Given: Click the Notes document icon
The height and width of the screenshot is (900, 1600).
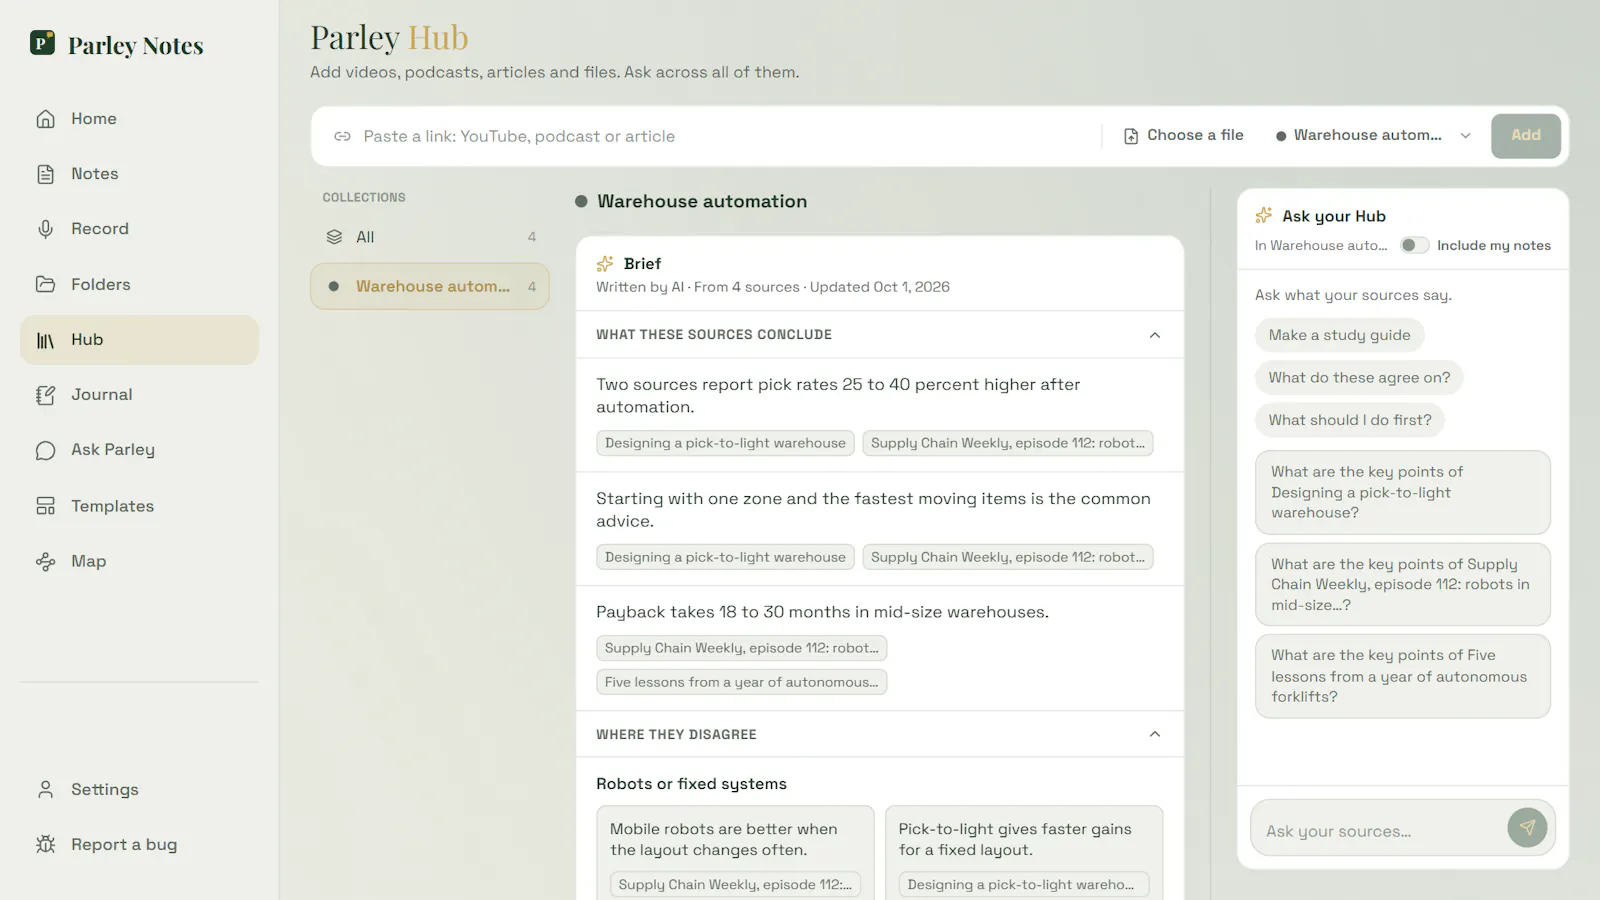Looking at the screenshot, I should 45,174.
